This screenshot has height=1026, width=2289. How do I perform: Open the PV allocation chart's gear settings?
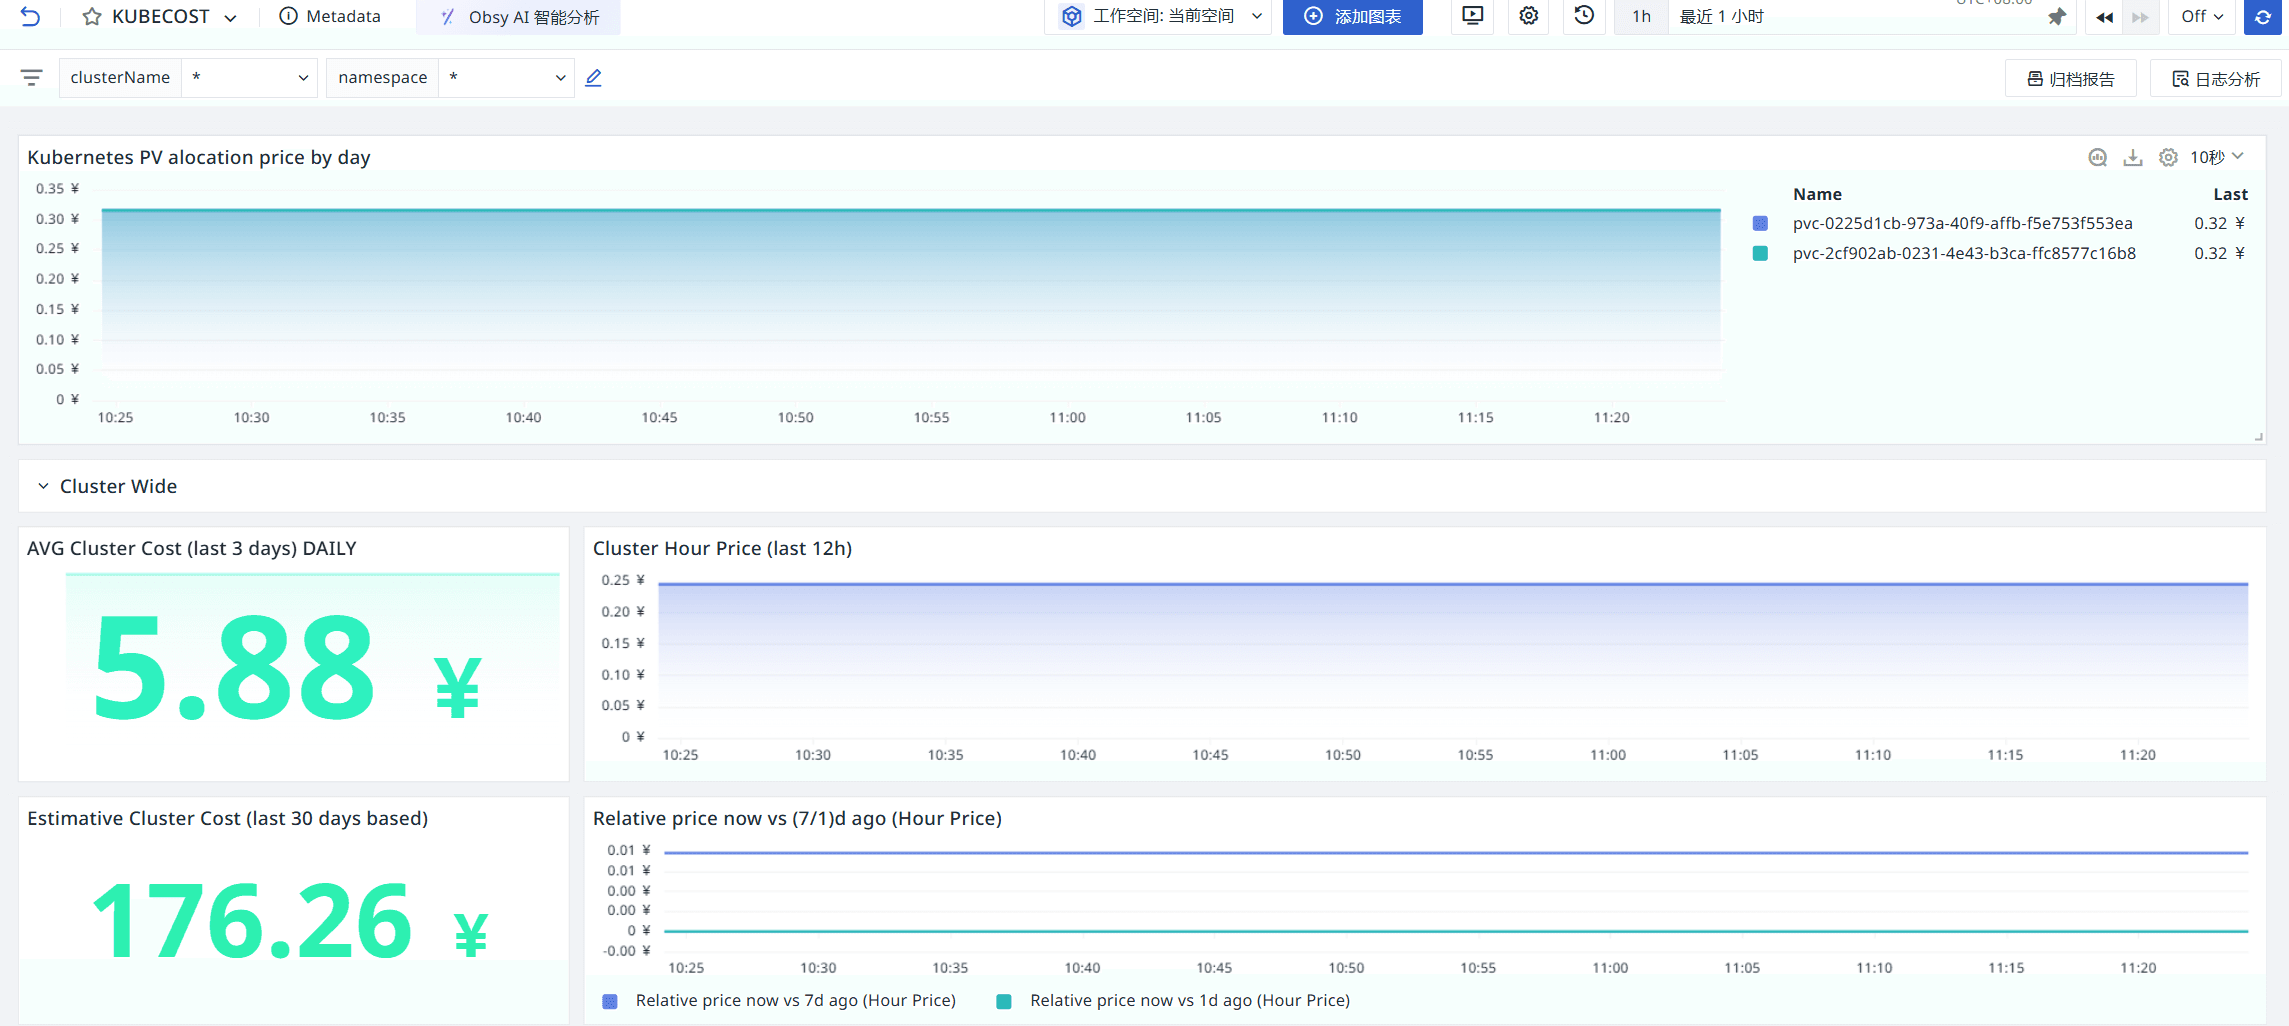pos(2168,158)
